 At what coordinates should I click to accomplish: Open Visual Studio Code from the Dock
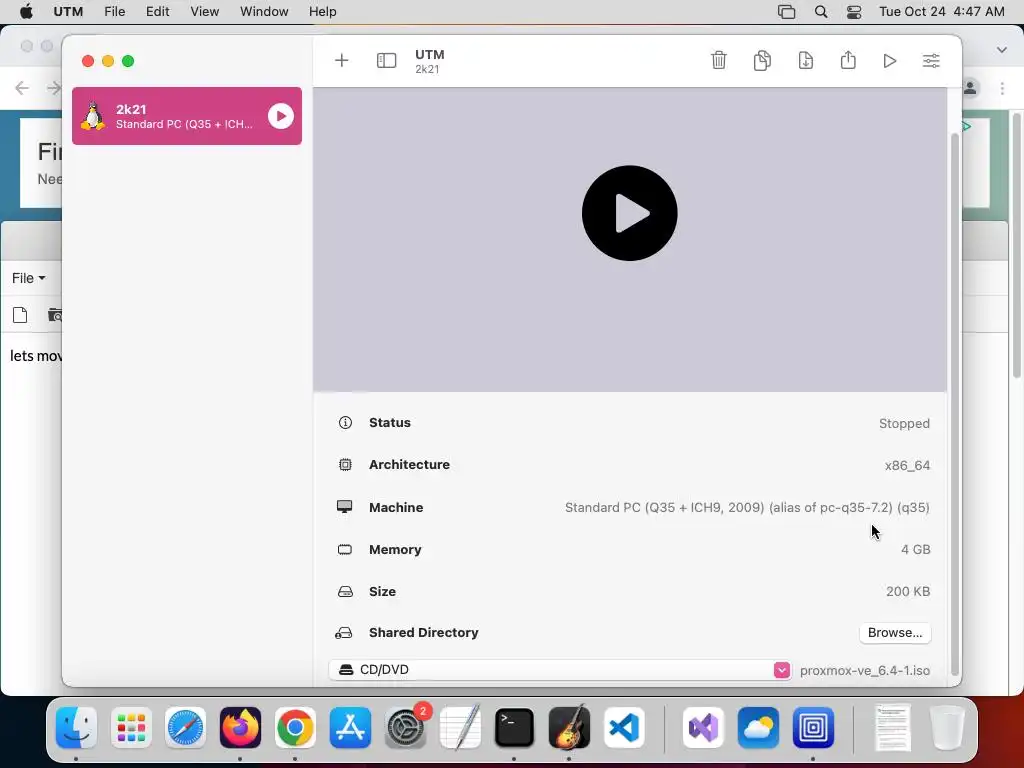[624, 728]
